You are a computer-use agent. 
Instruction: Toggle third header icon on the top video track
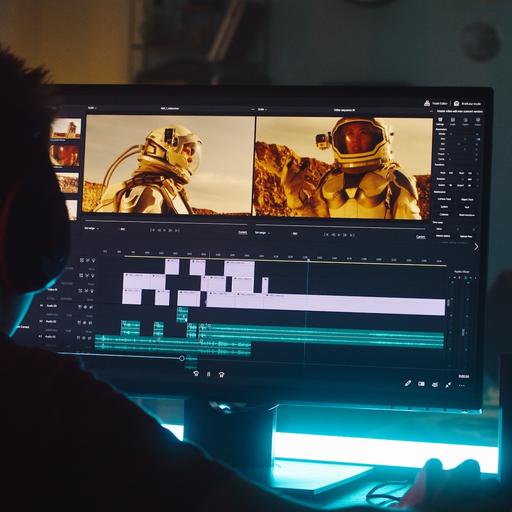(93, 260)
